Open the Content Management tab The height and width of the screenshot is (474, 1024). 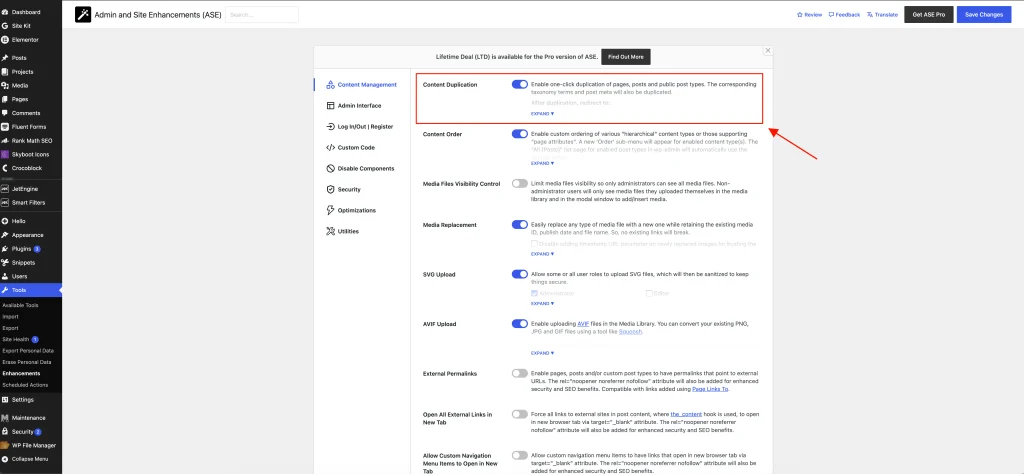coord(362,85)
